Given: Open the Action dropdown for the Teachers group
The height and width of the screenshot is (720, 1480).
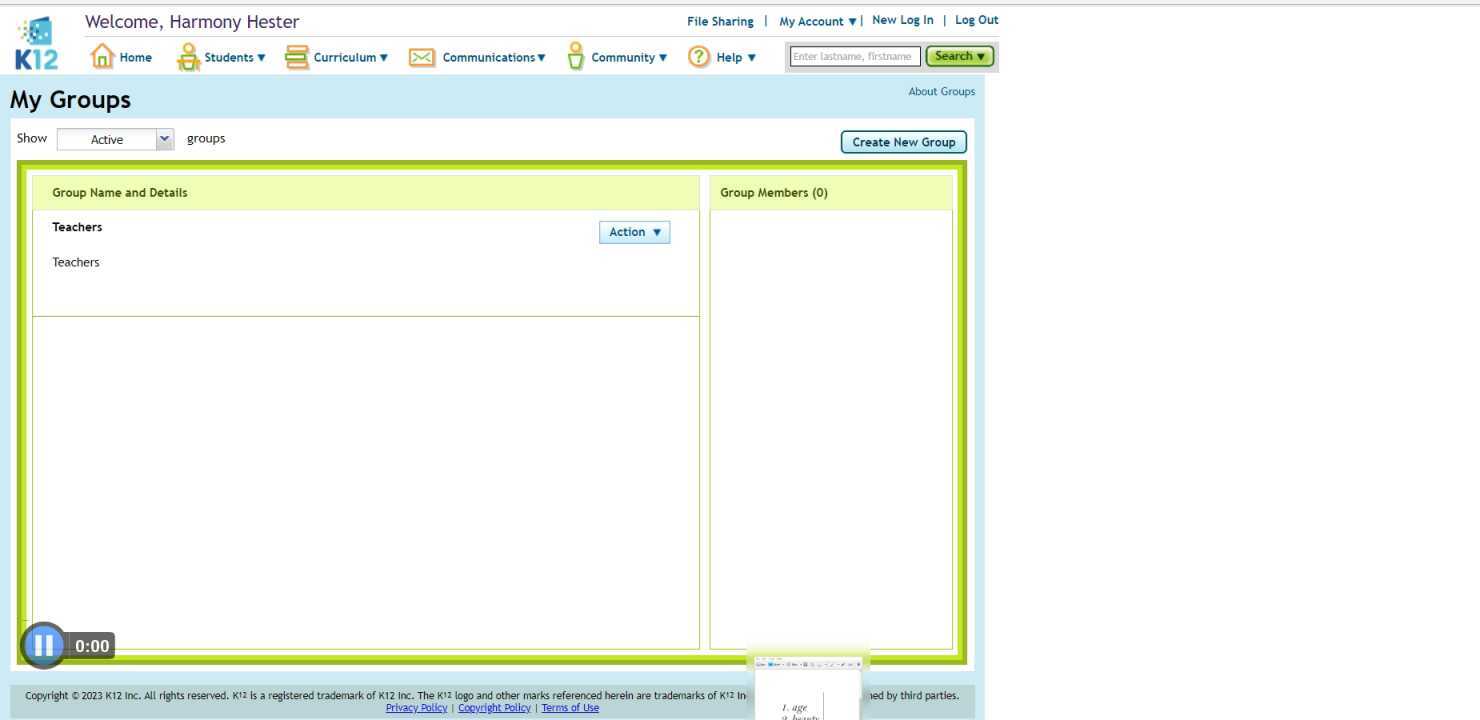Looking at the screenshot, I should tap(634, 231).
